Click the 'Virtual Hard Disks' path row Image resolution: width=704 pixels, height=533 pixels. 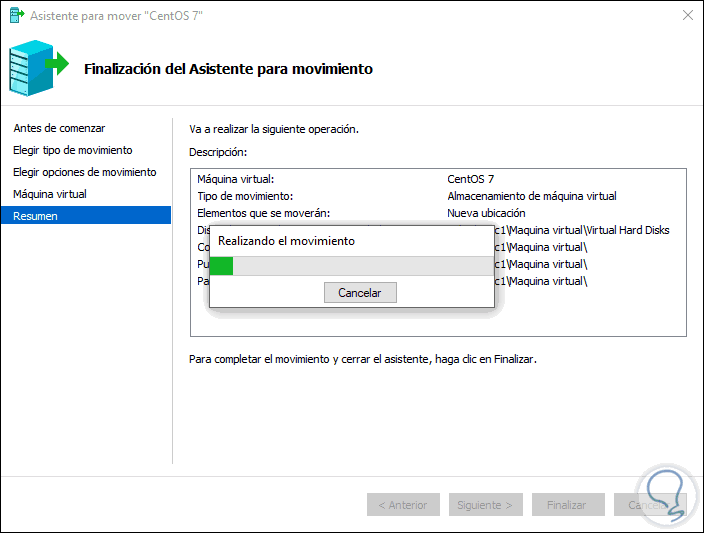coord(581,230)
